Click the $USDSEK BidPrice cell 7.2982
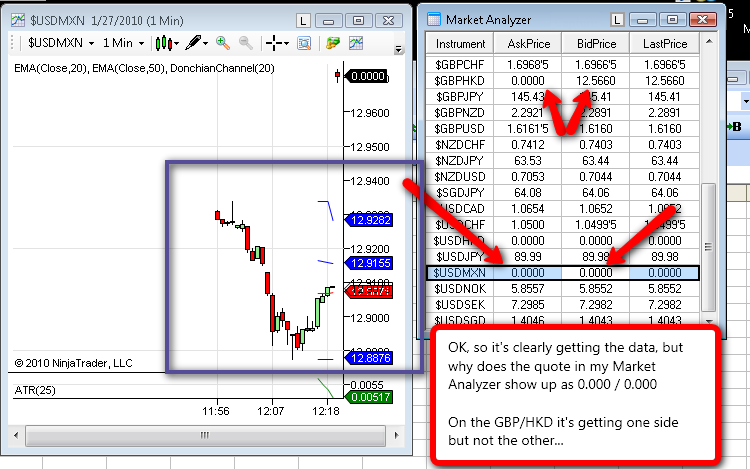Screen dimensions: 750x469 click(596, 305)
